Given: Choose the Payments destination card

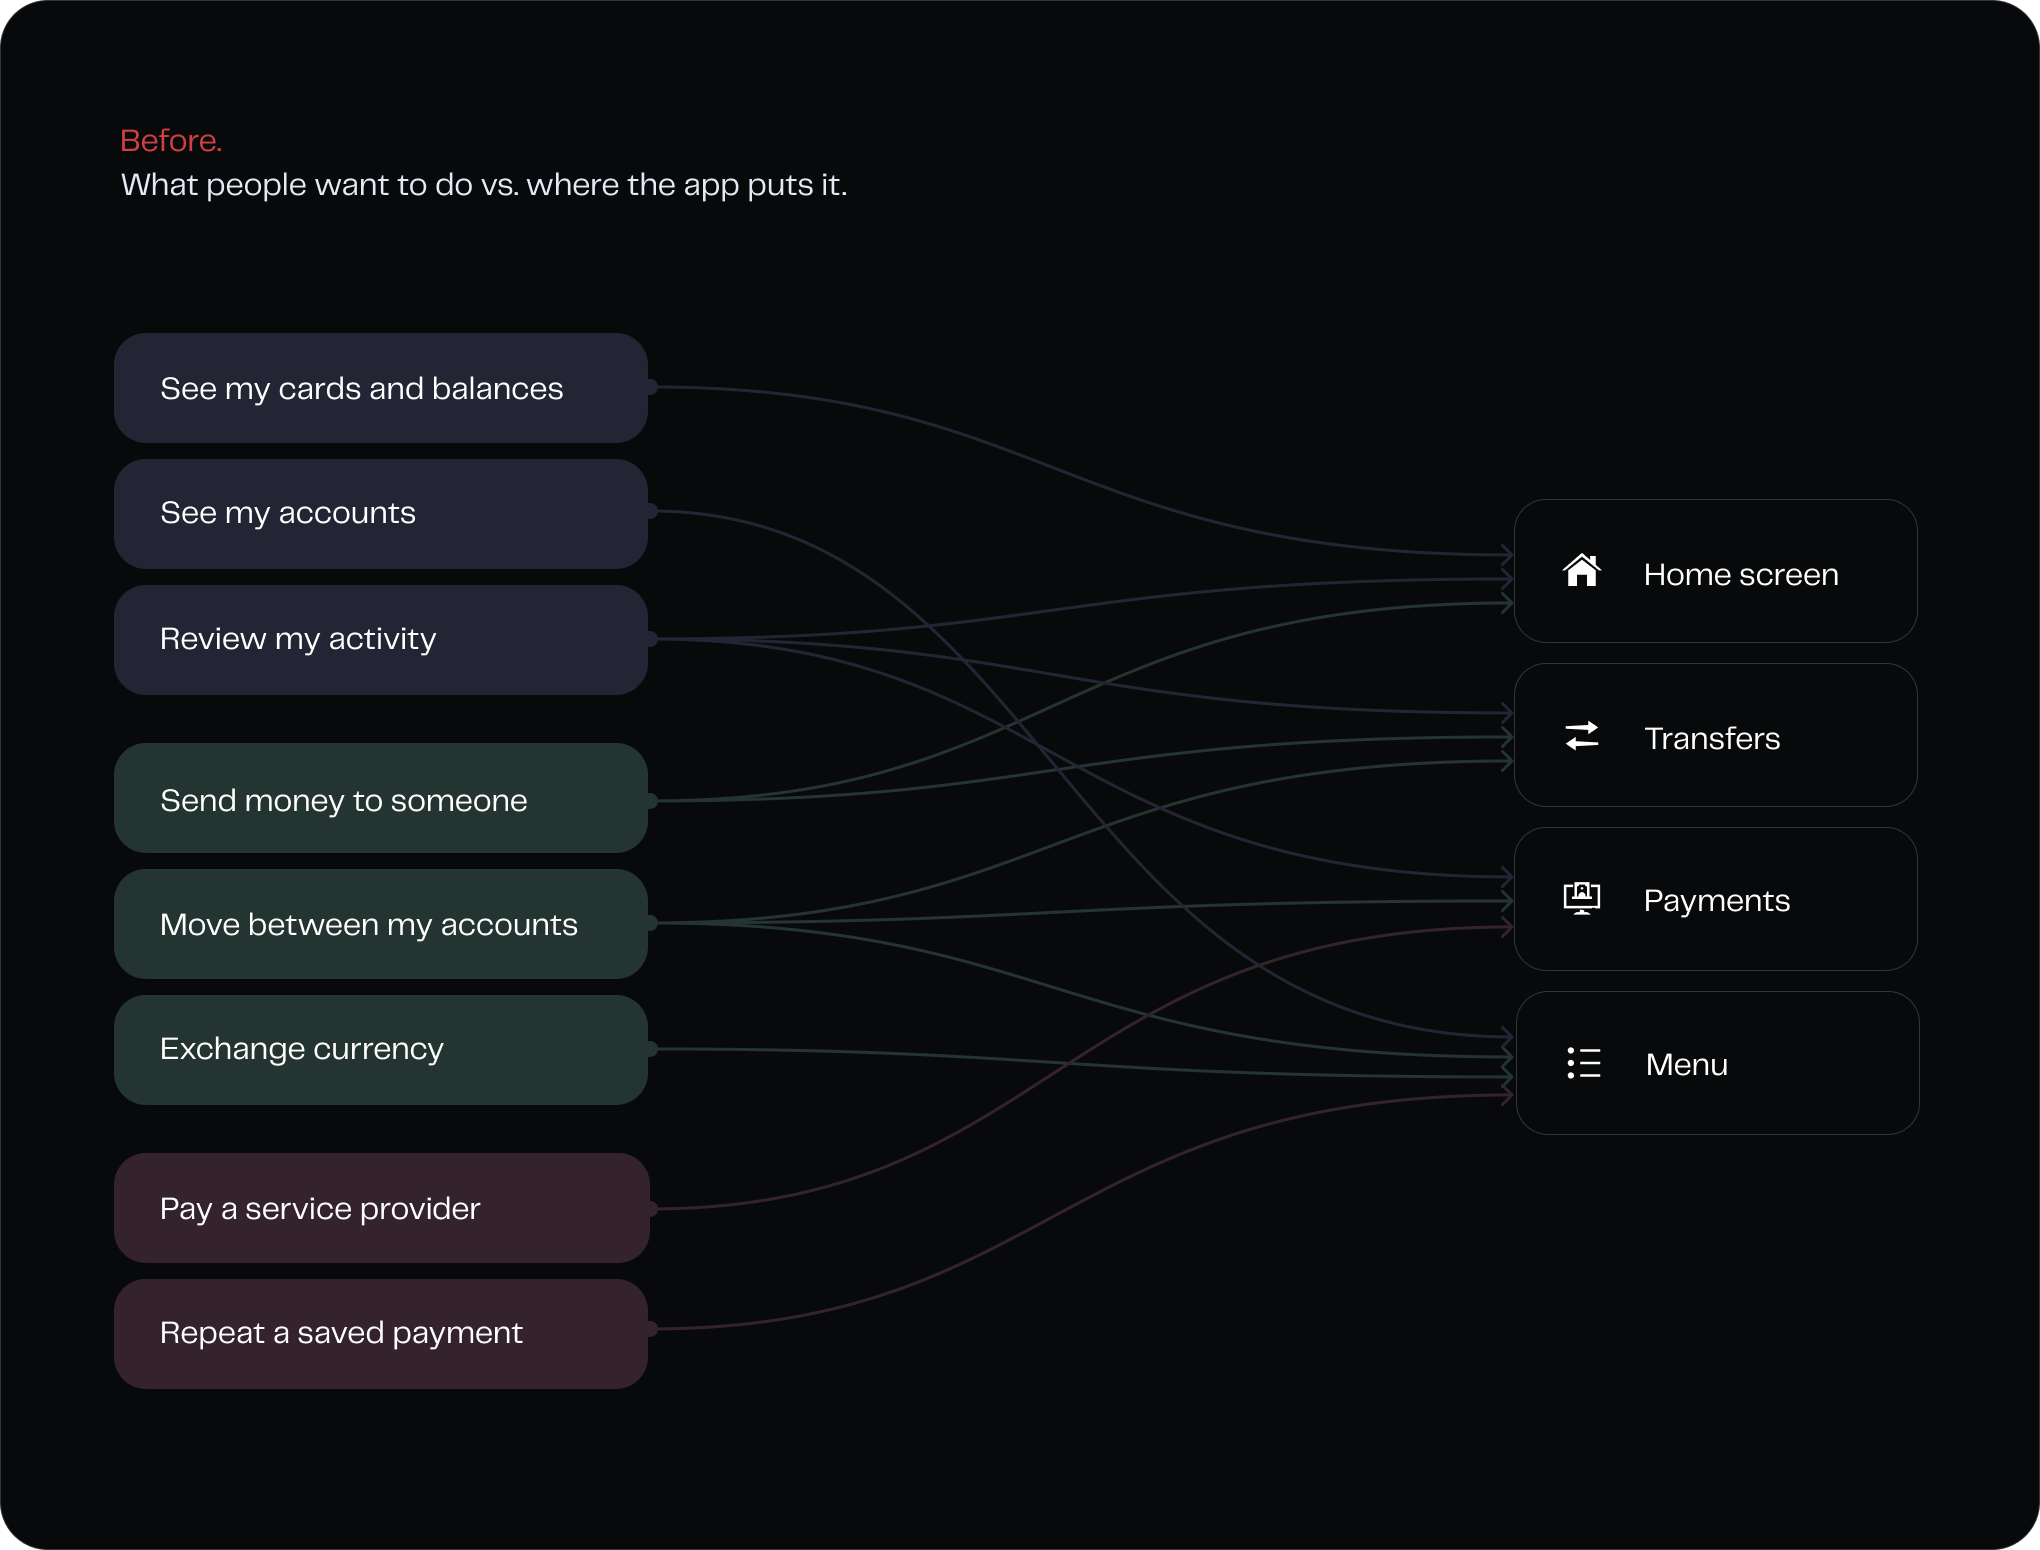Looking at the screenshot, I should point(1716,899).
